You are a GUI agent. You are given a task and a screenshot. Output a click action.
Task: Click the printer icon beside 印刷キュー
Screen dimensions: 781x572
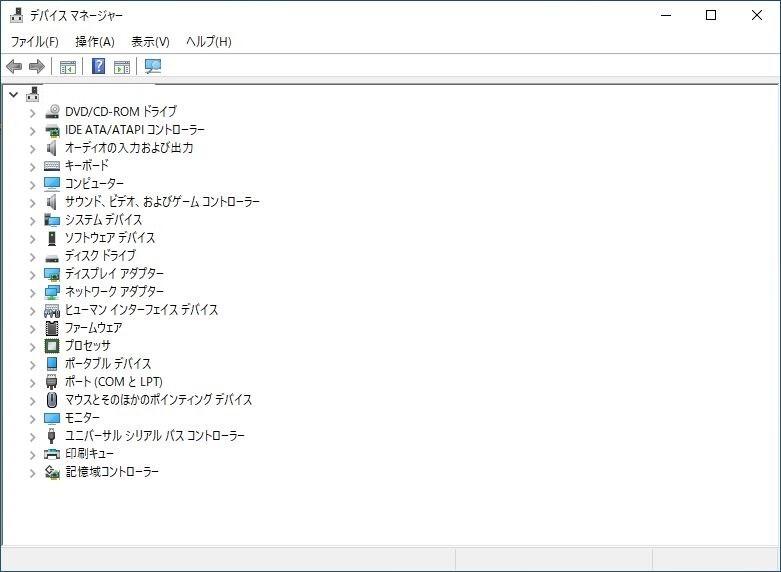[x=52, y=454]
